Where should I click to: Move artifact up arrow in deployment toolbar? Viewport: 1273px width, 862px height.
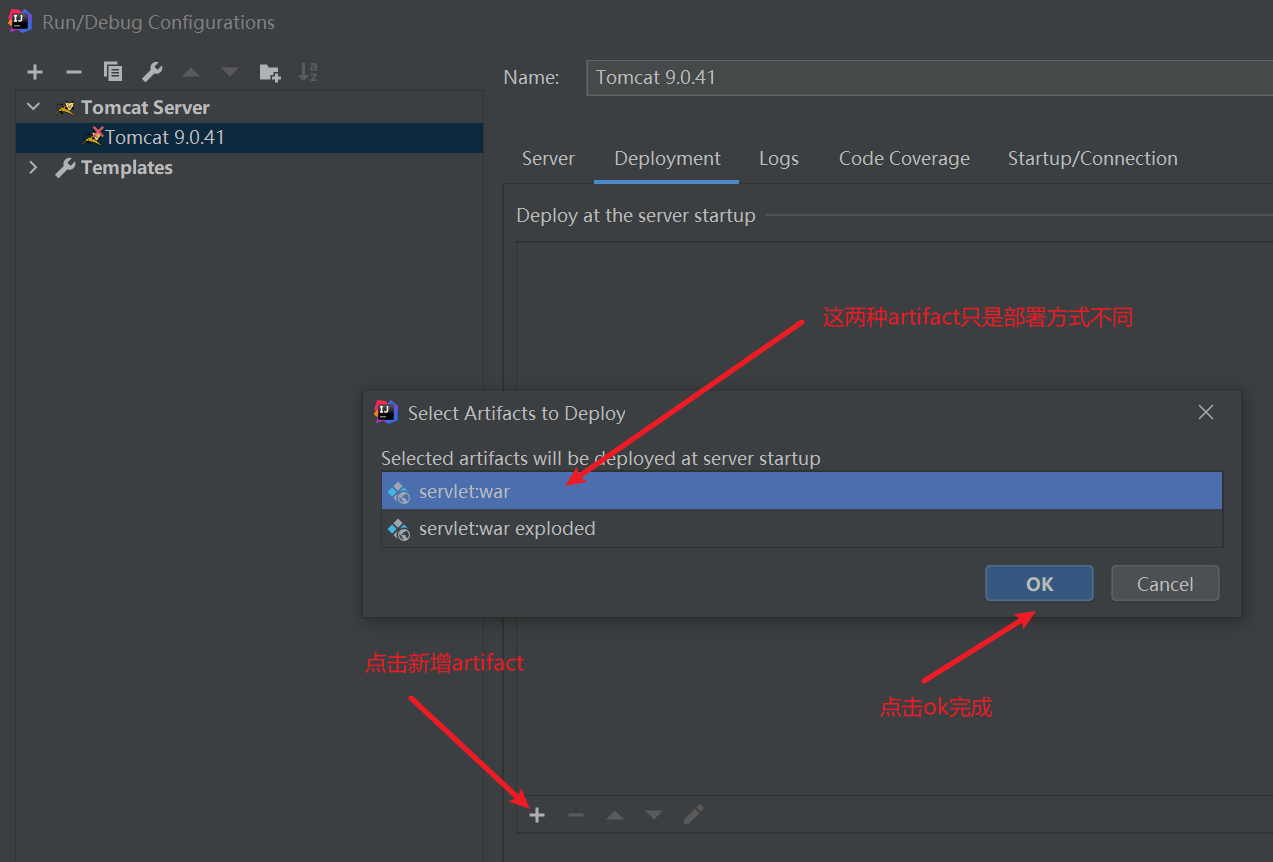click(x=615, y=815)
